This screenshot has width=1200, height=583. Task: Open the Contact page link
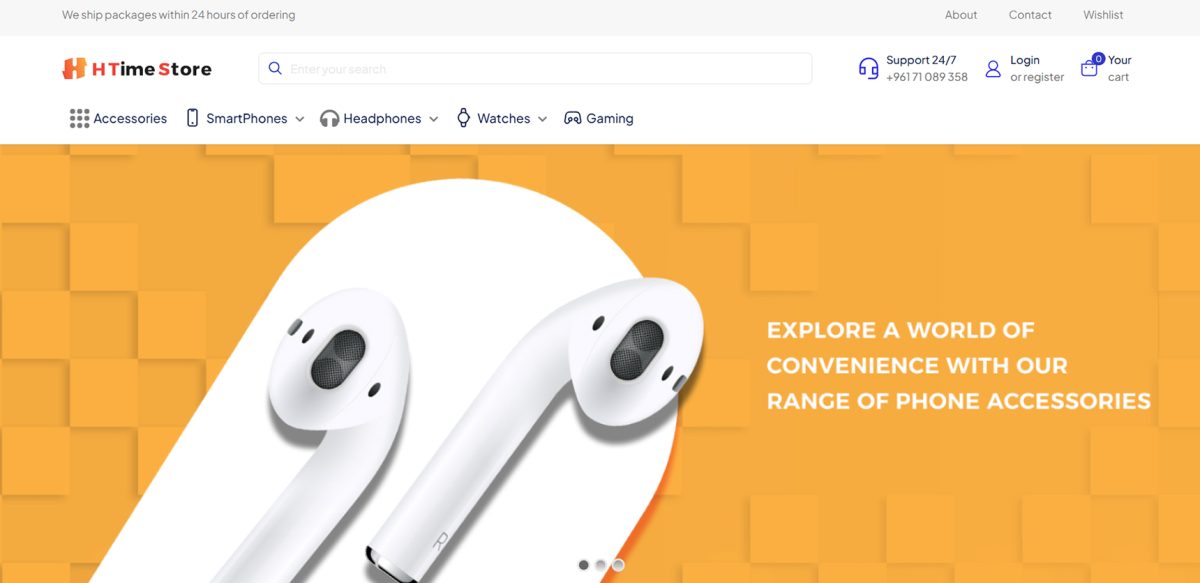coord(1030,15)
